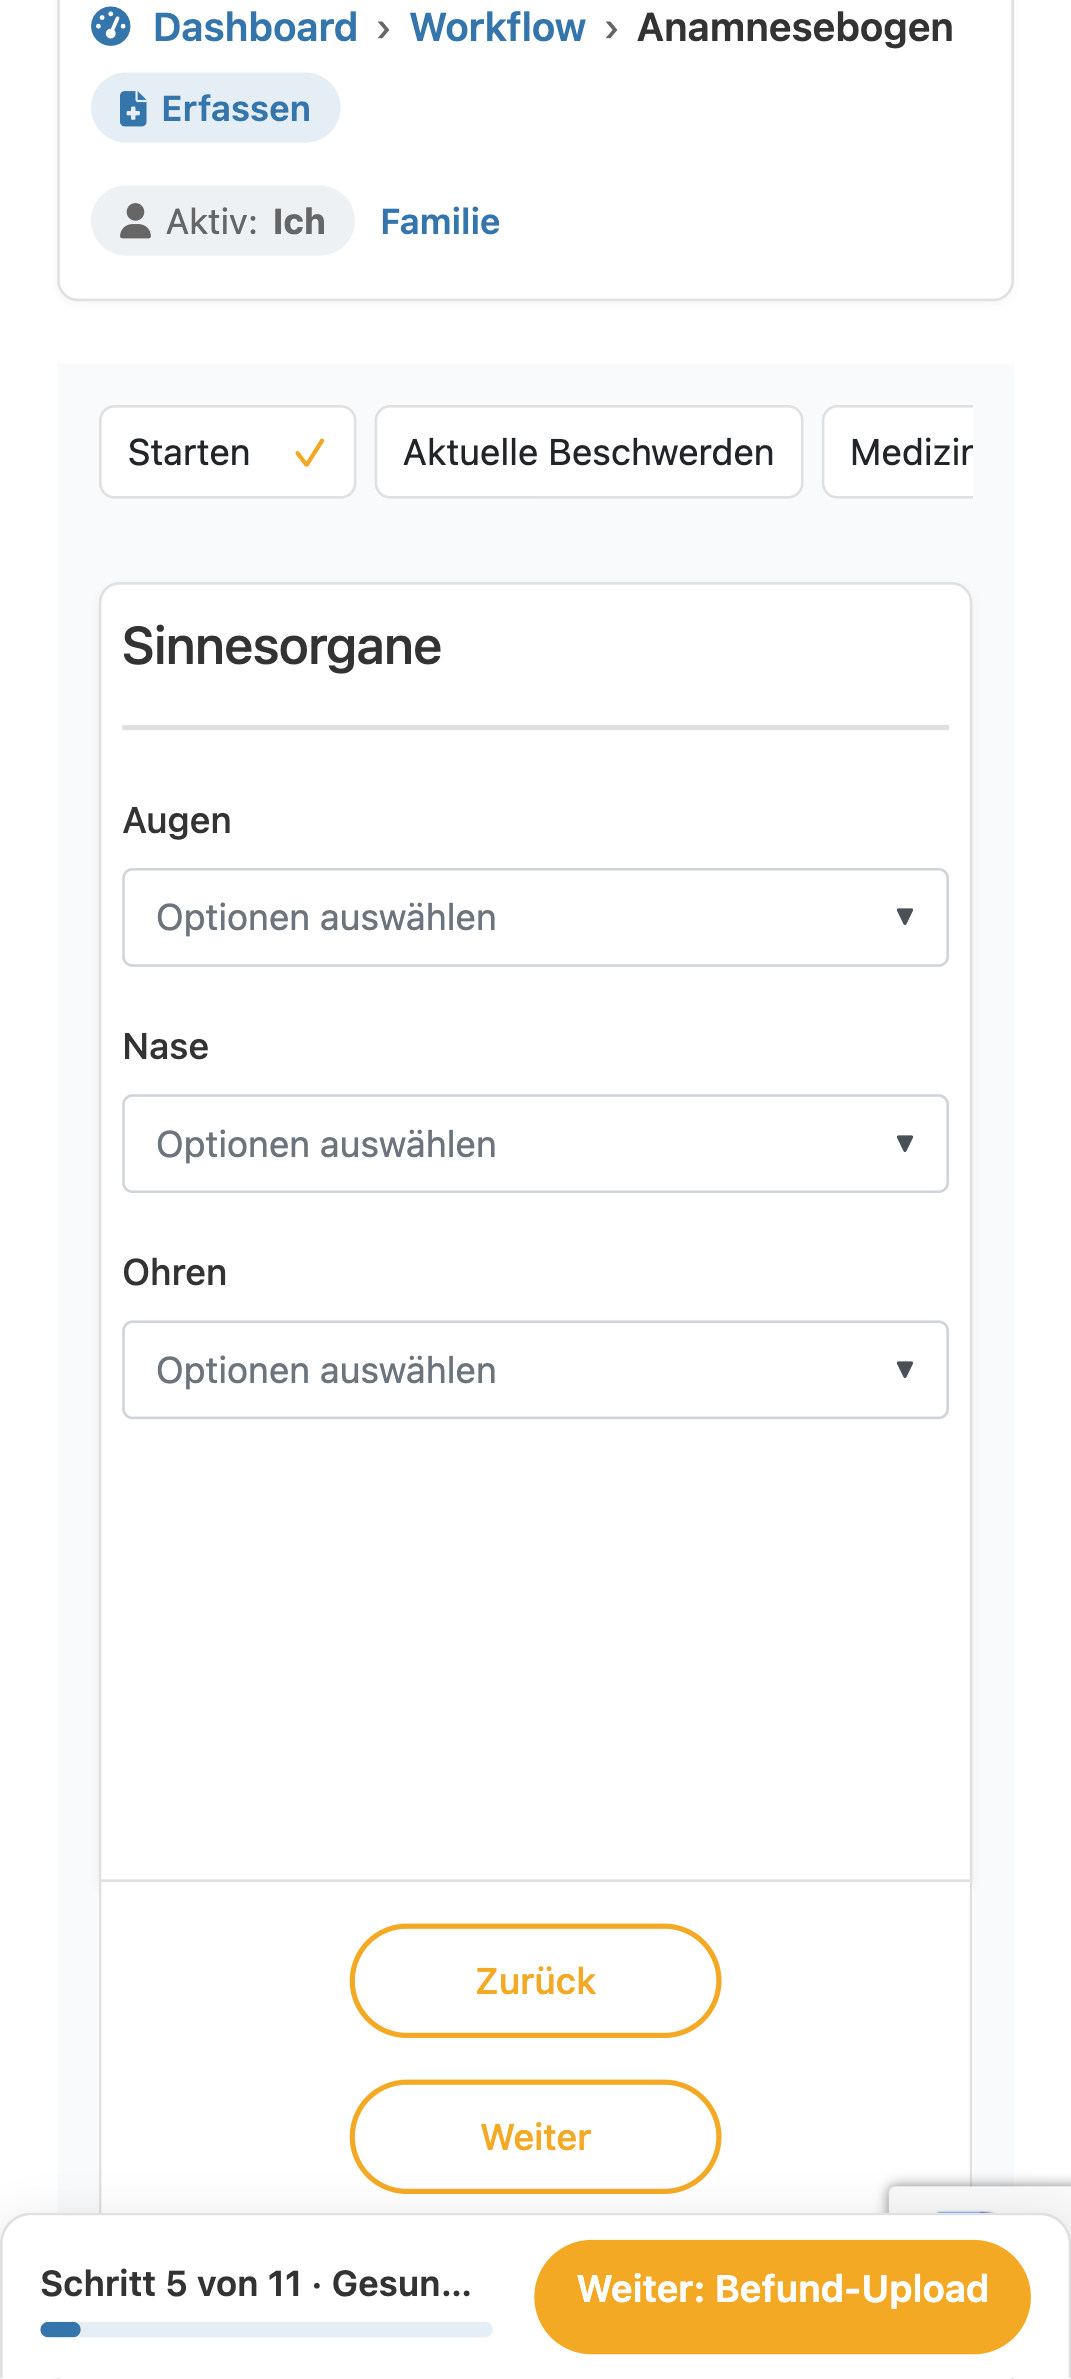Click the Erfassen document plus icon
1071x2379 pixels.
point(133,108)
